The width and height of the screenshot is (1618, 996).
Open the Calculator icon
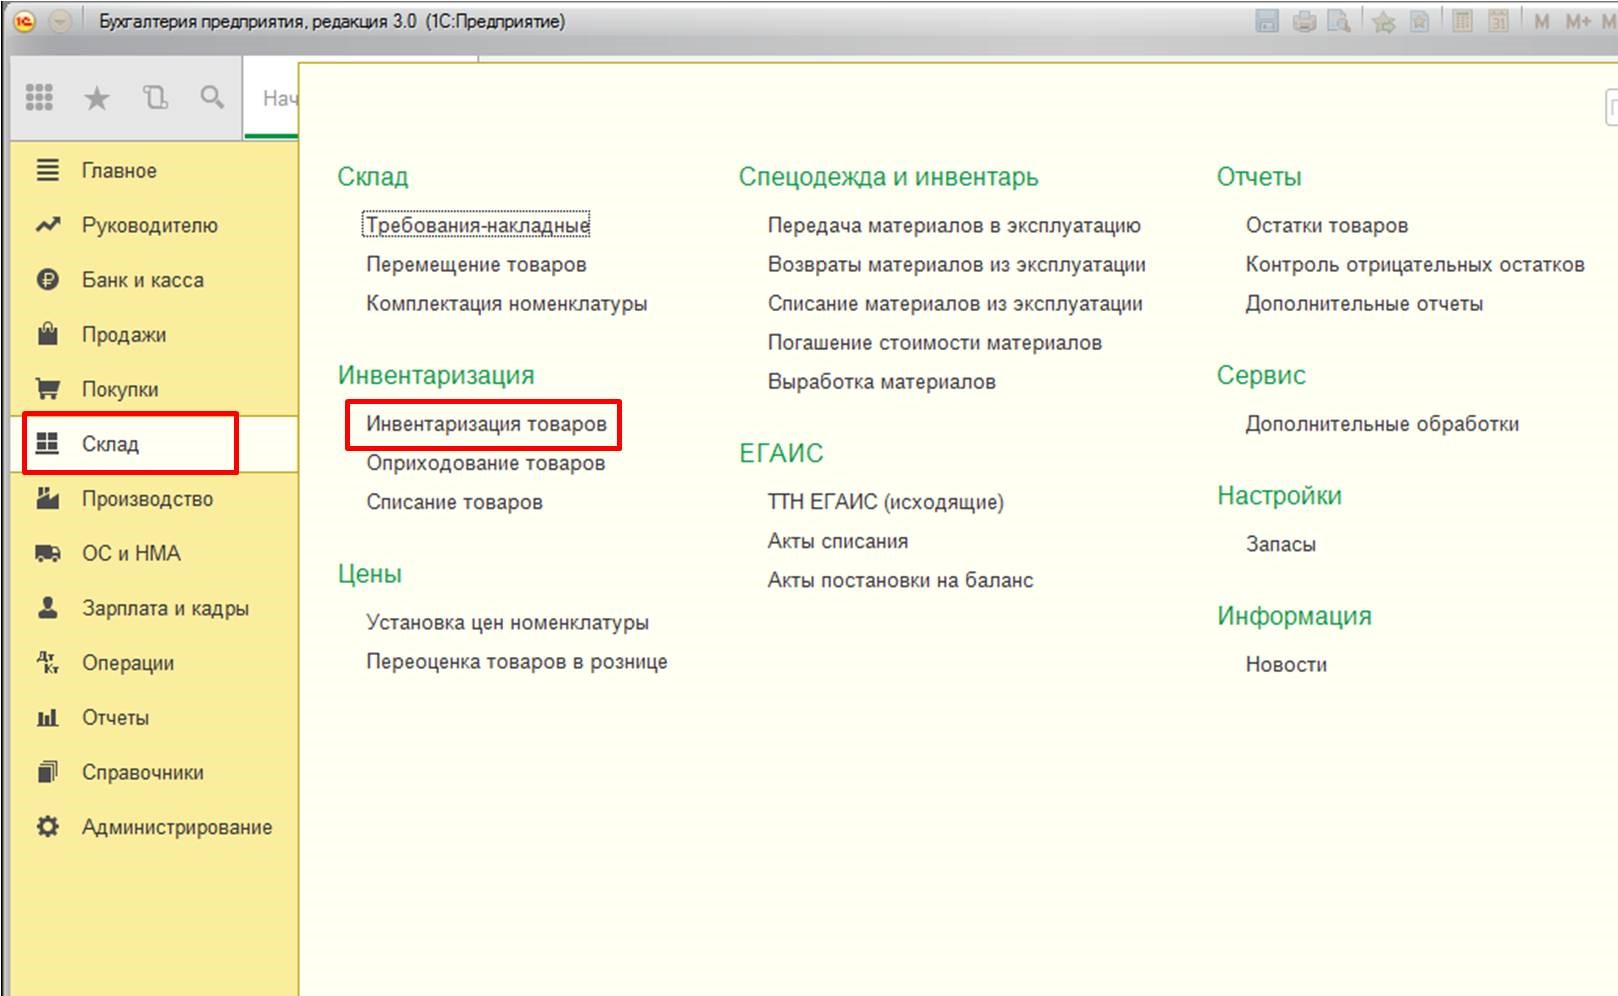point(1462,21)
